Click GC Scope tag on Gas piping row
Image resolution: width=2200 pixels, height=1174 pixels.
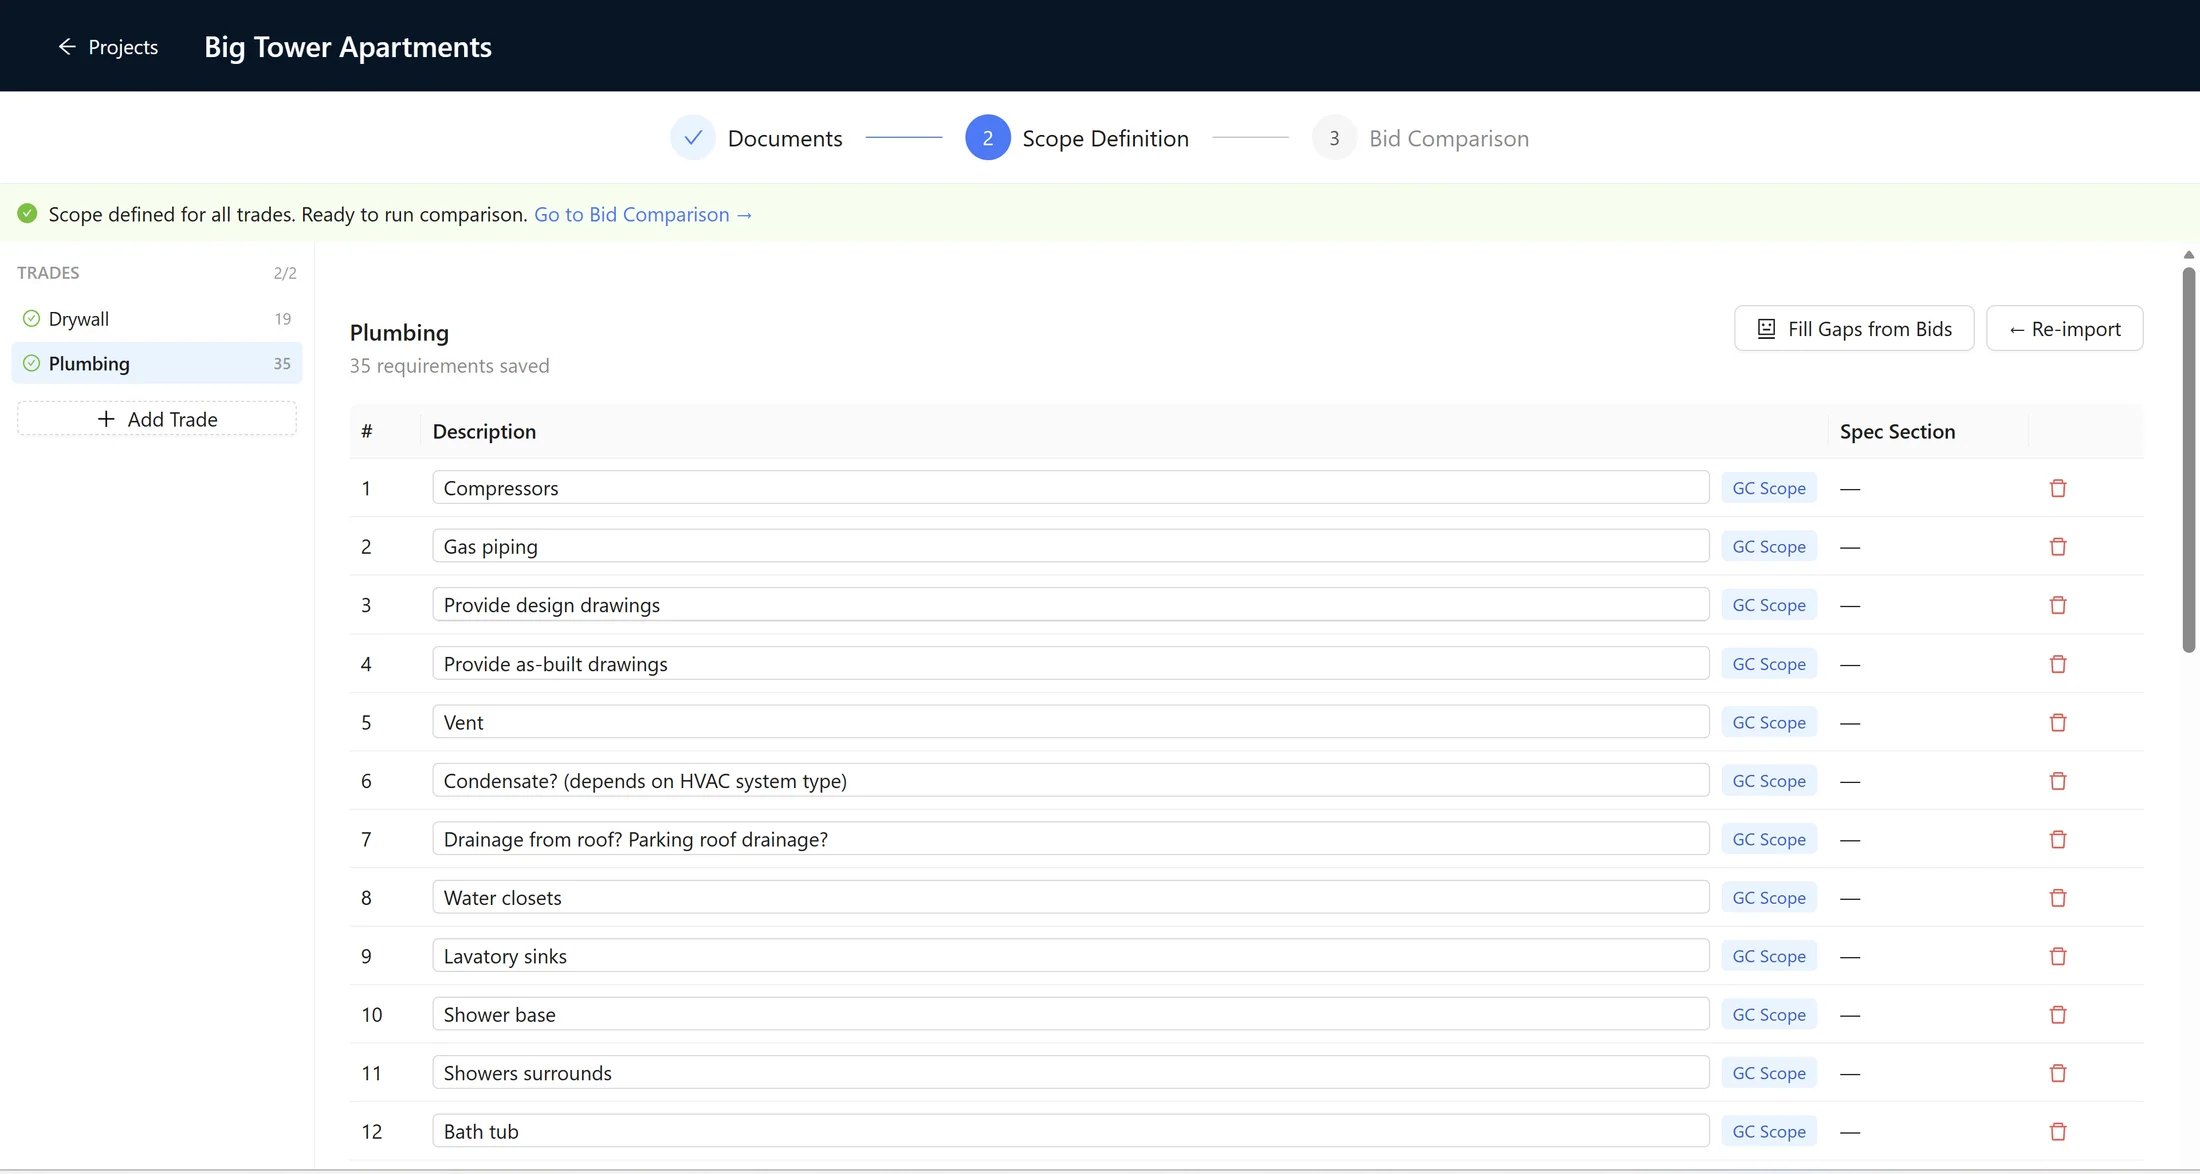1769,546
